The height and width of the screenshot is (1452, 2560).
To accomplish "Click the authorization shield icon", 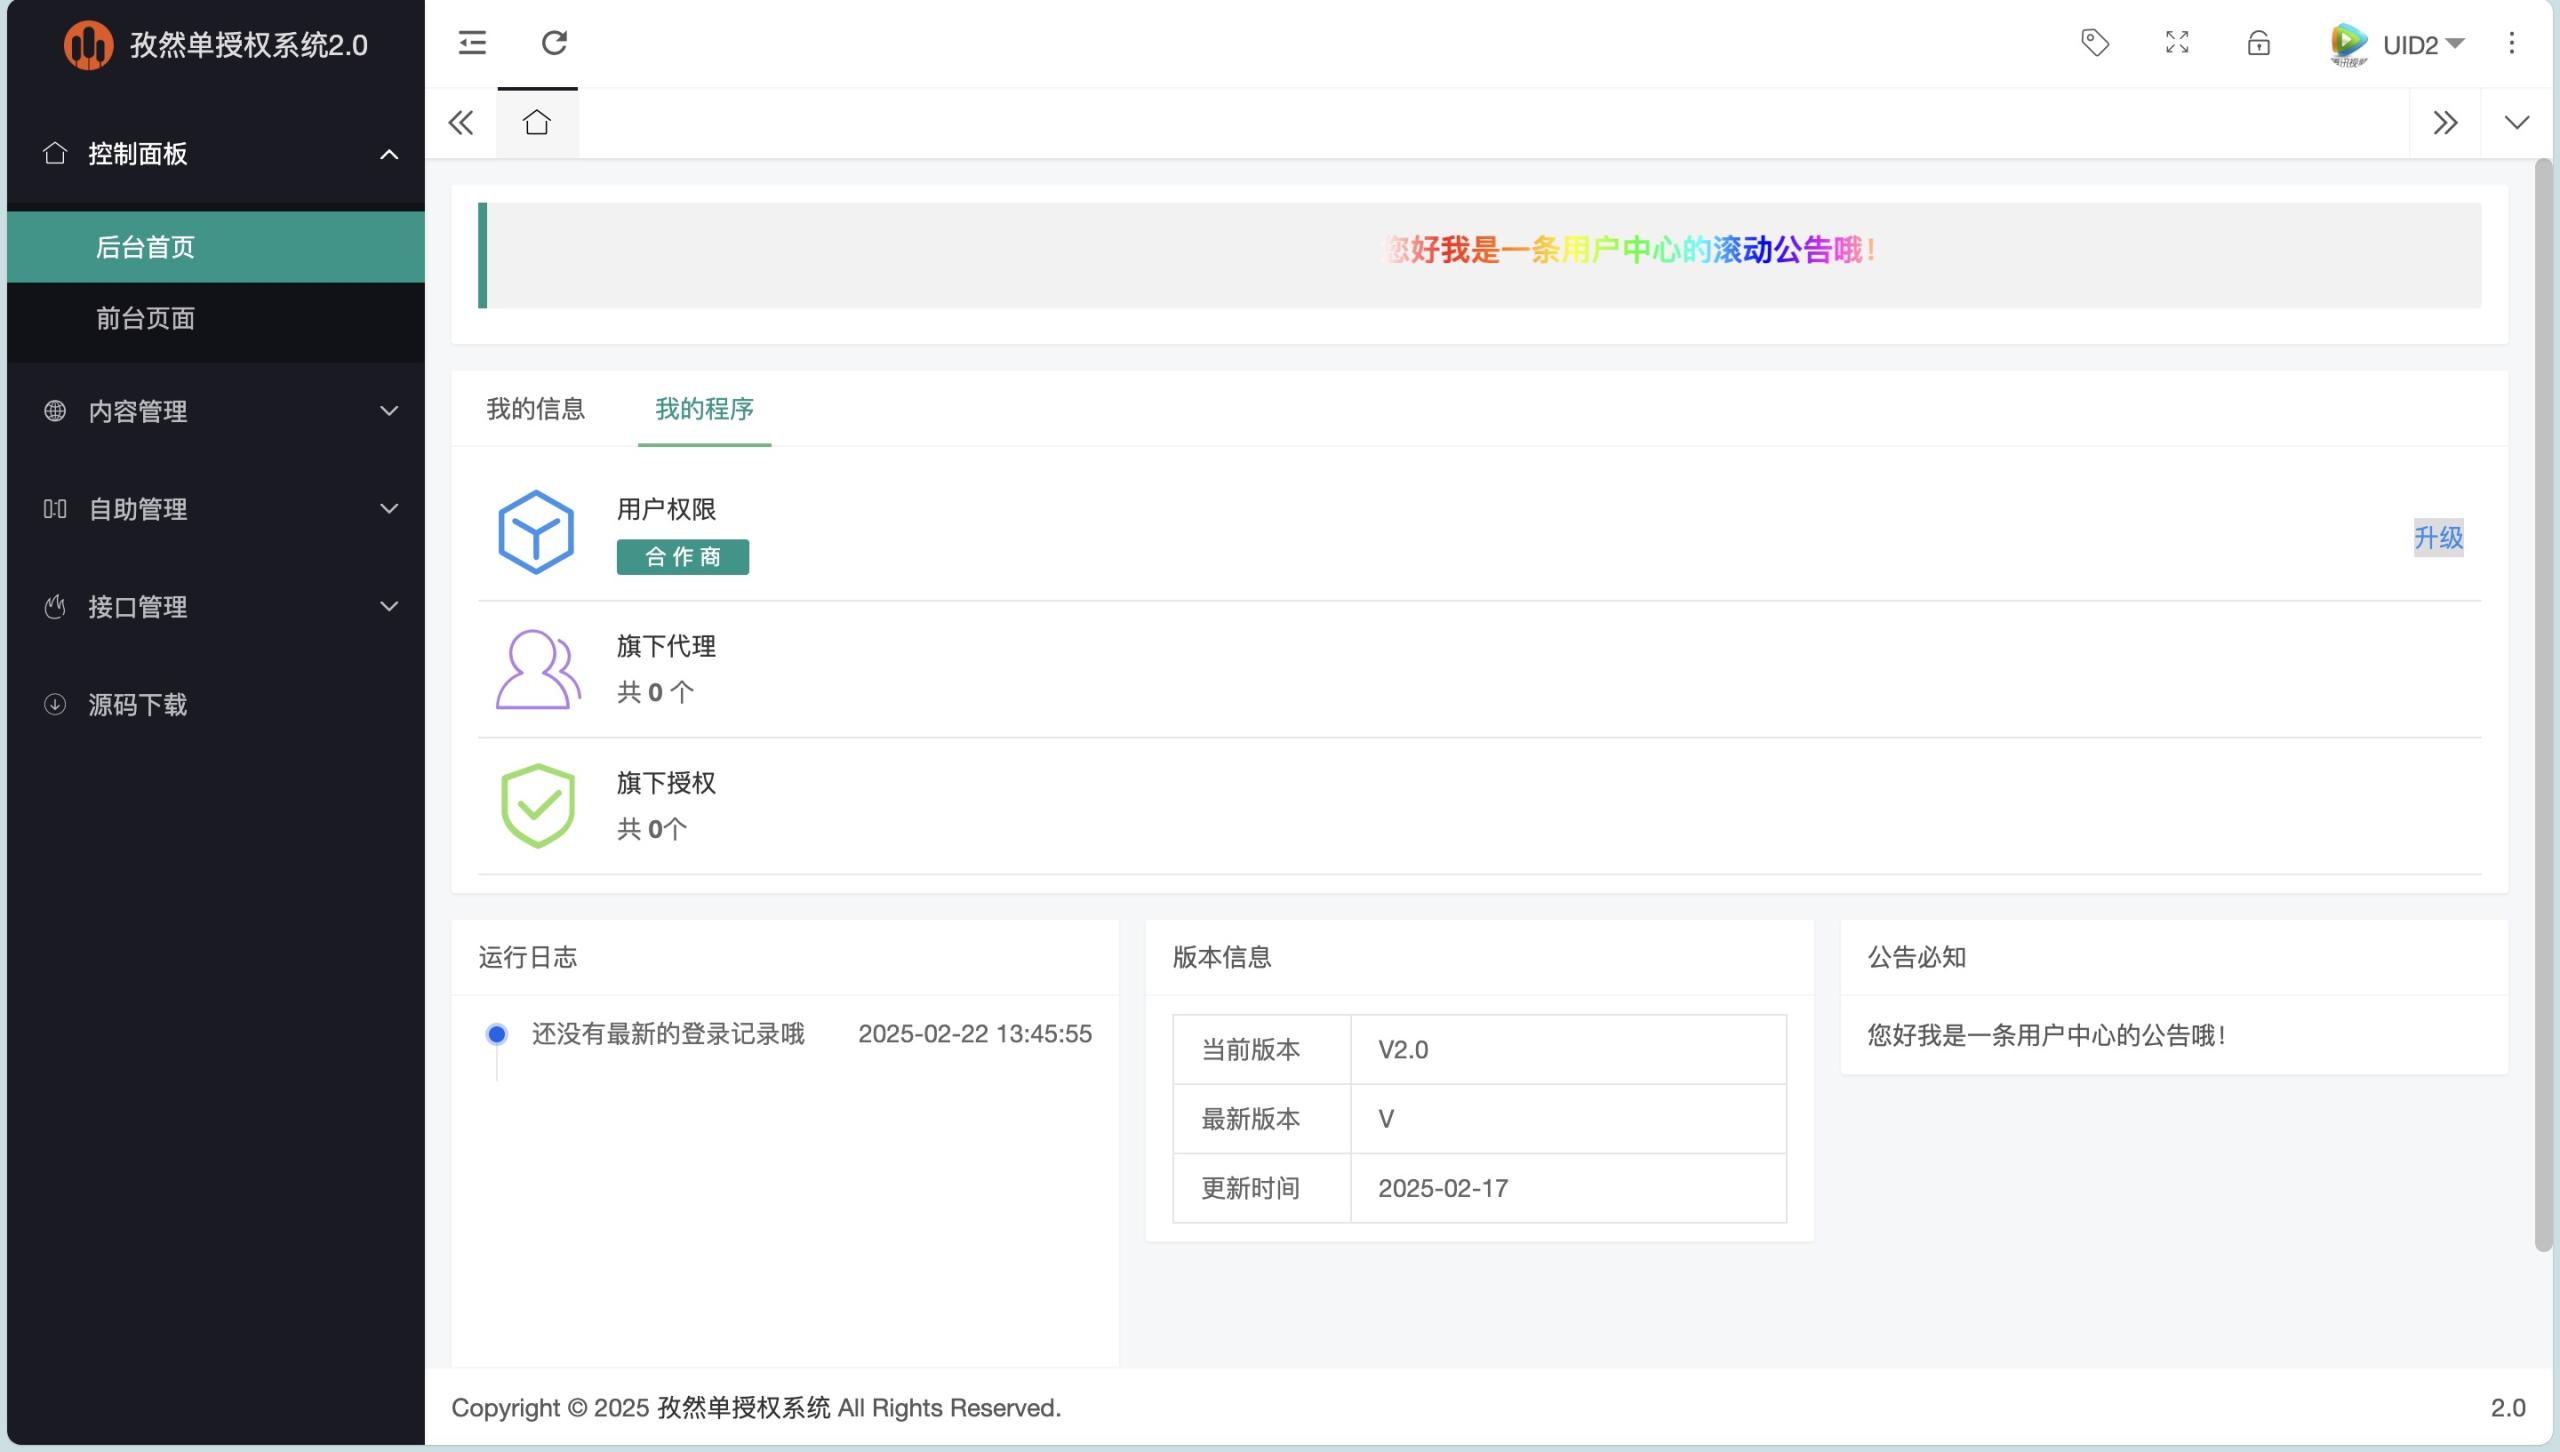I will point(538,803).
